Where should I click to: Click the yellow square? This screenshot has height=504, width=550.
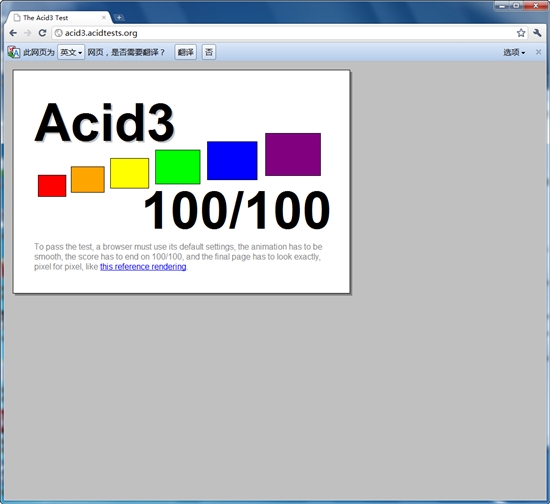129,173
